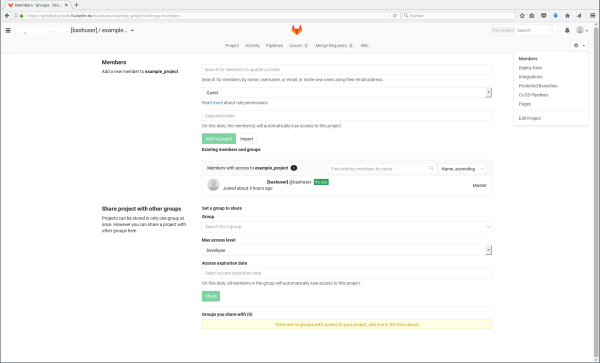Click the page vertical scrollbar
The width and height of the screenshot is (600, 363).
[596, 191]
